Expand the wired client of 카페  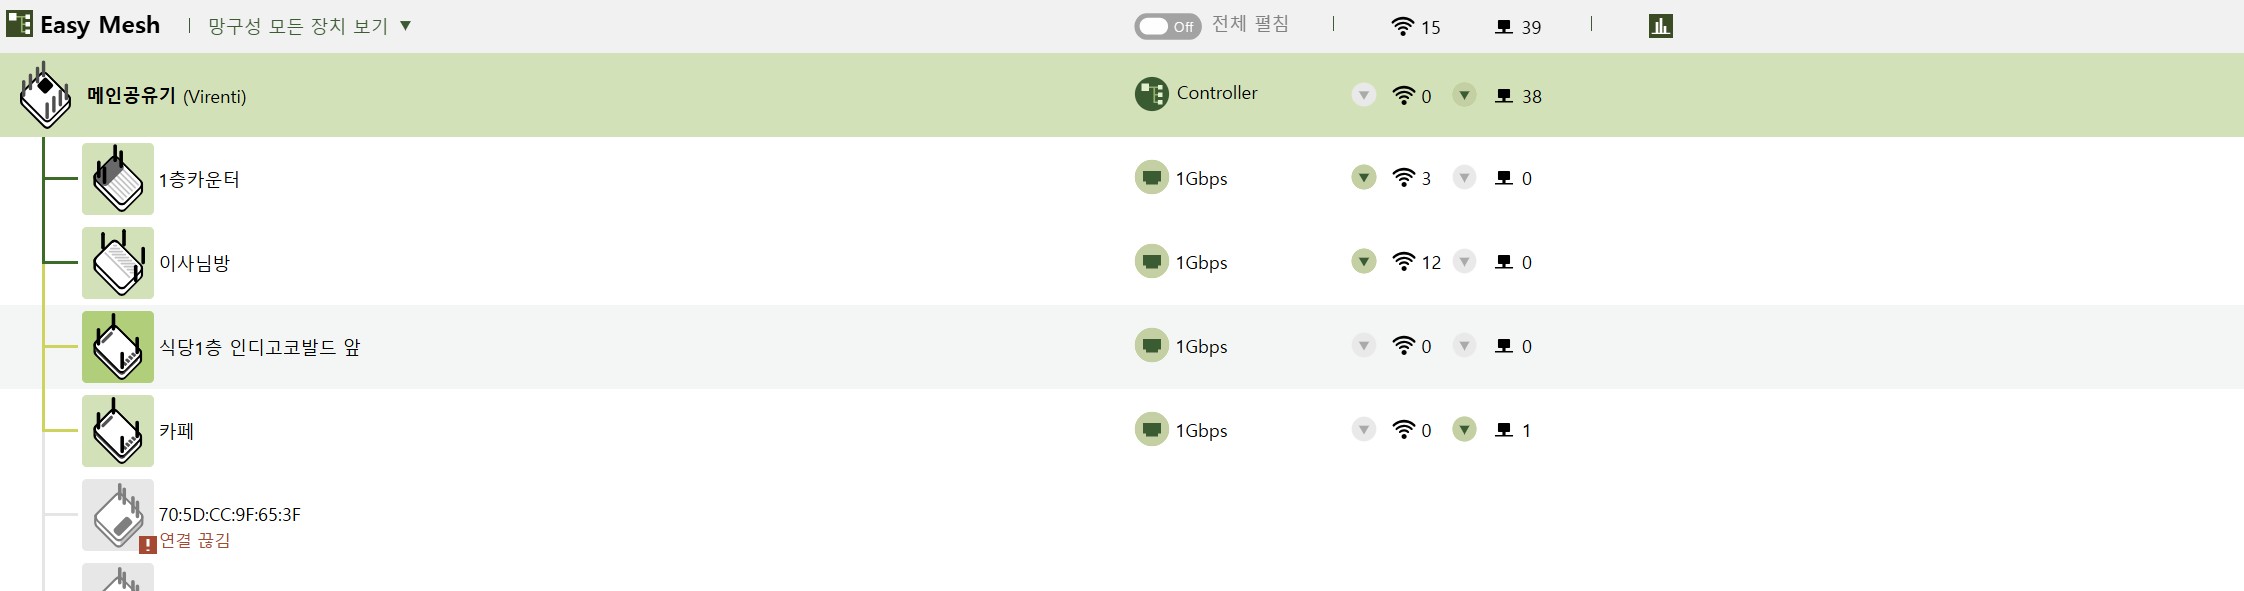coord(1464,430)
